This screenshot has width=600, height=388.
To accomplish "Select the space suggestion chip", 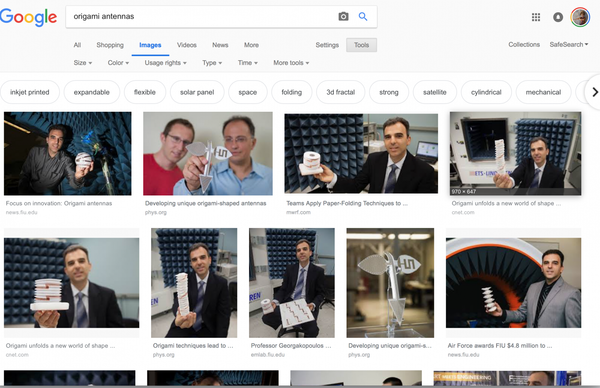I will point(248,92).
